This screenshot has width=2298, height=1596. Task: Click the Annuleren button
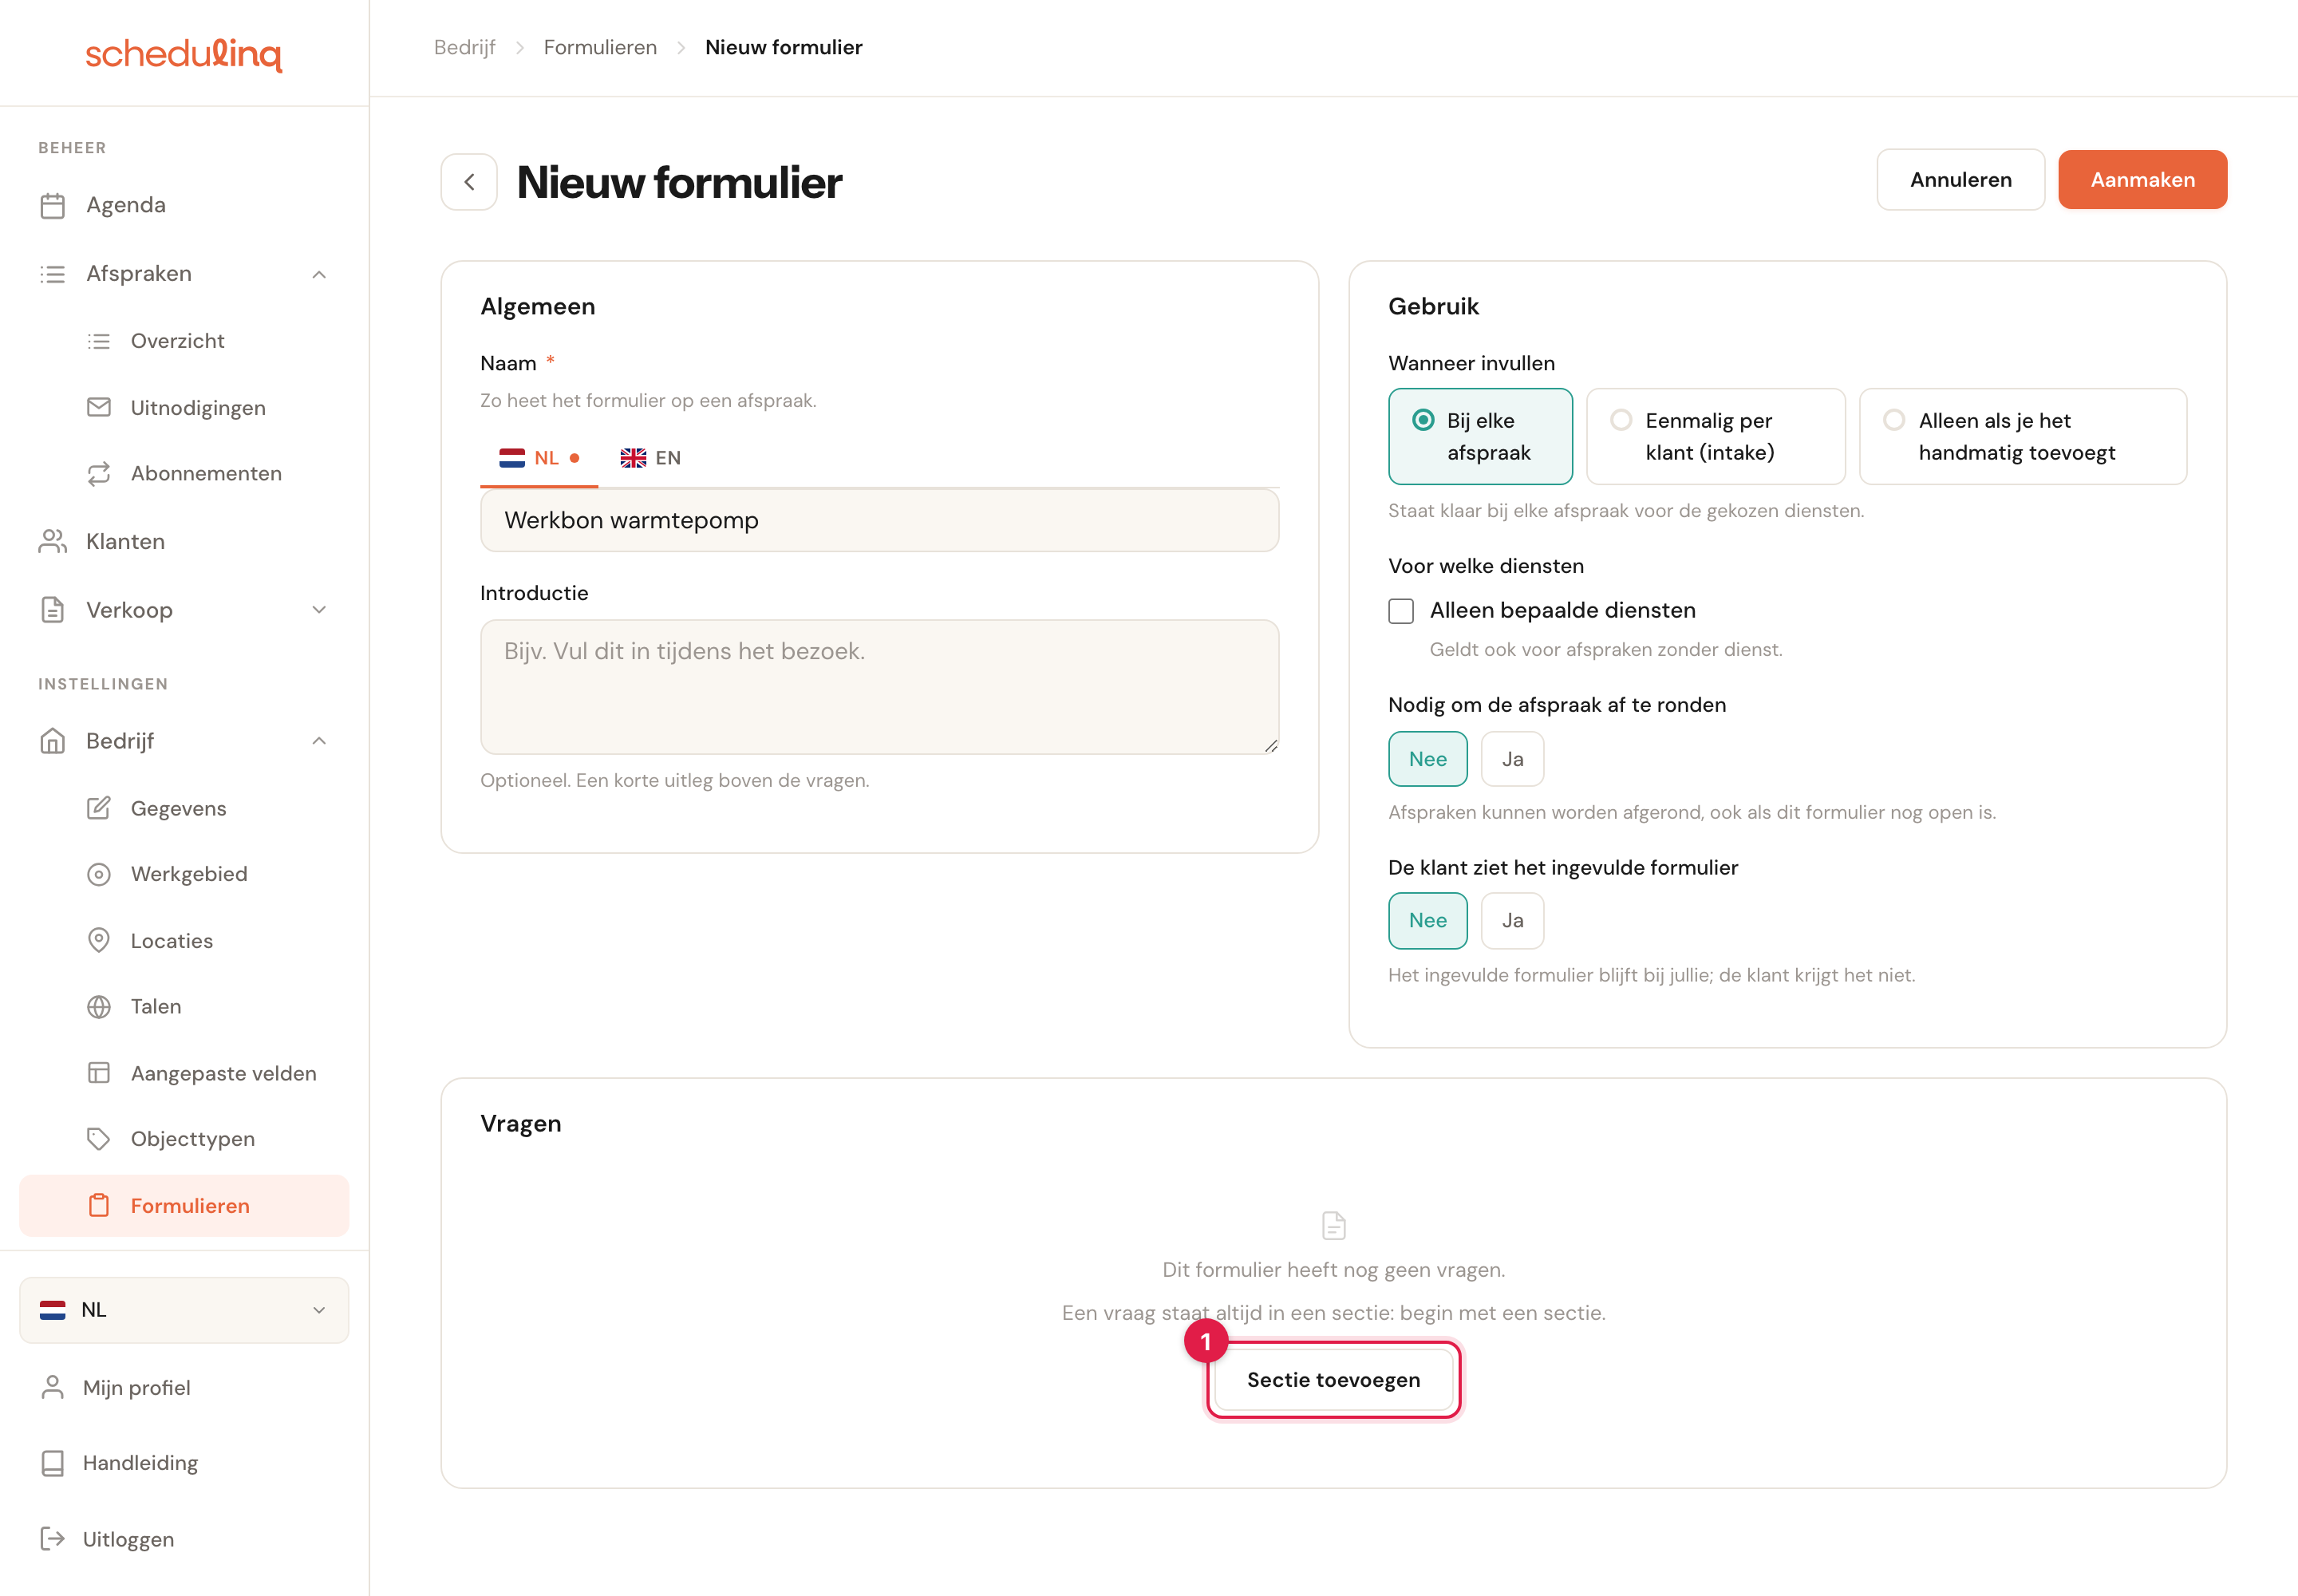1960,180
